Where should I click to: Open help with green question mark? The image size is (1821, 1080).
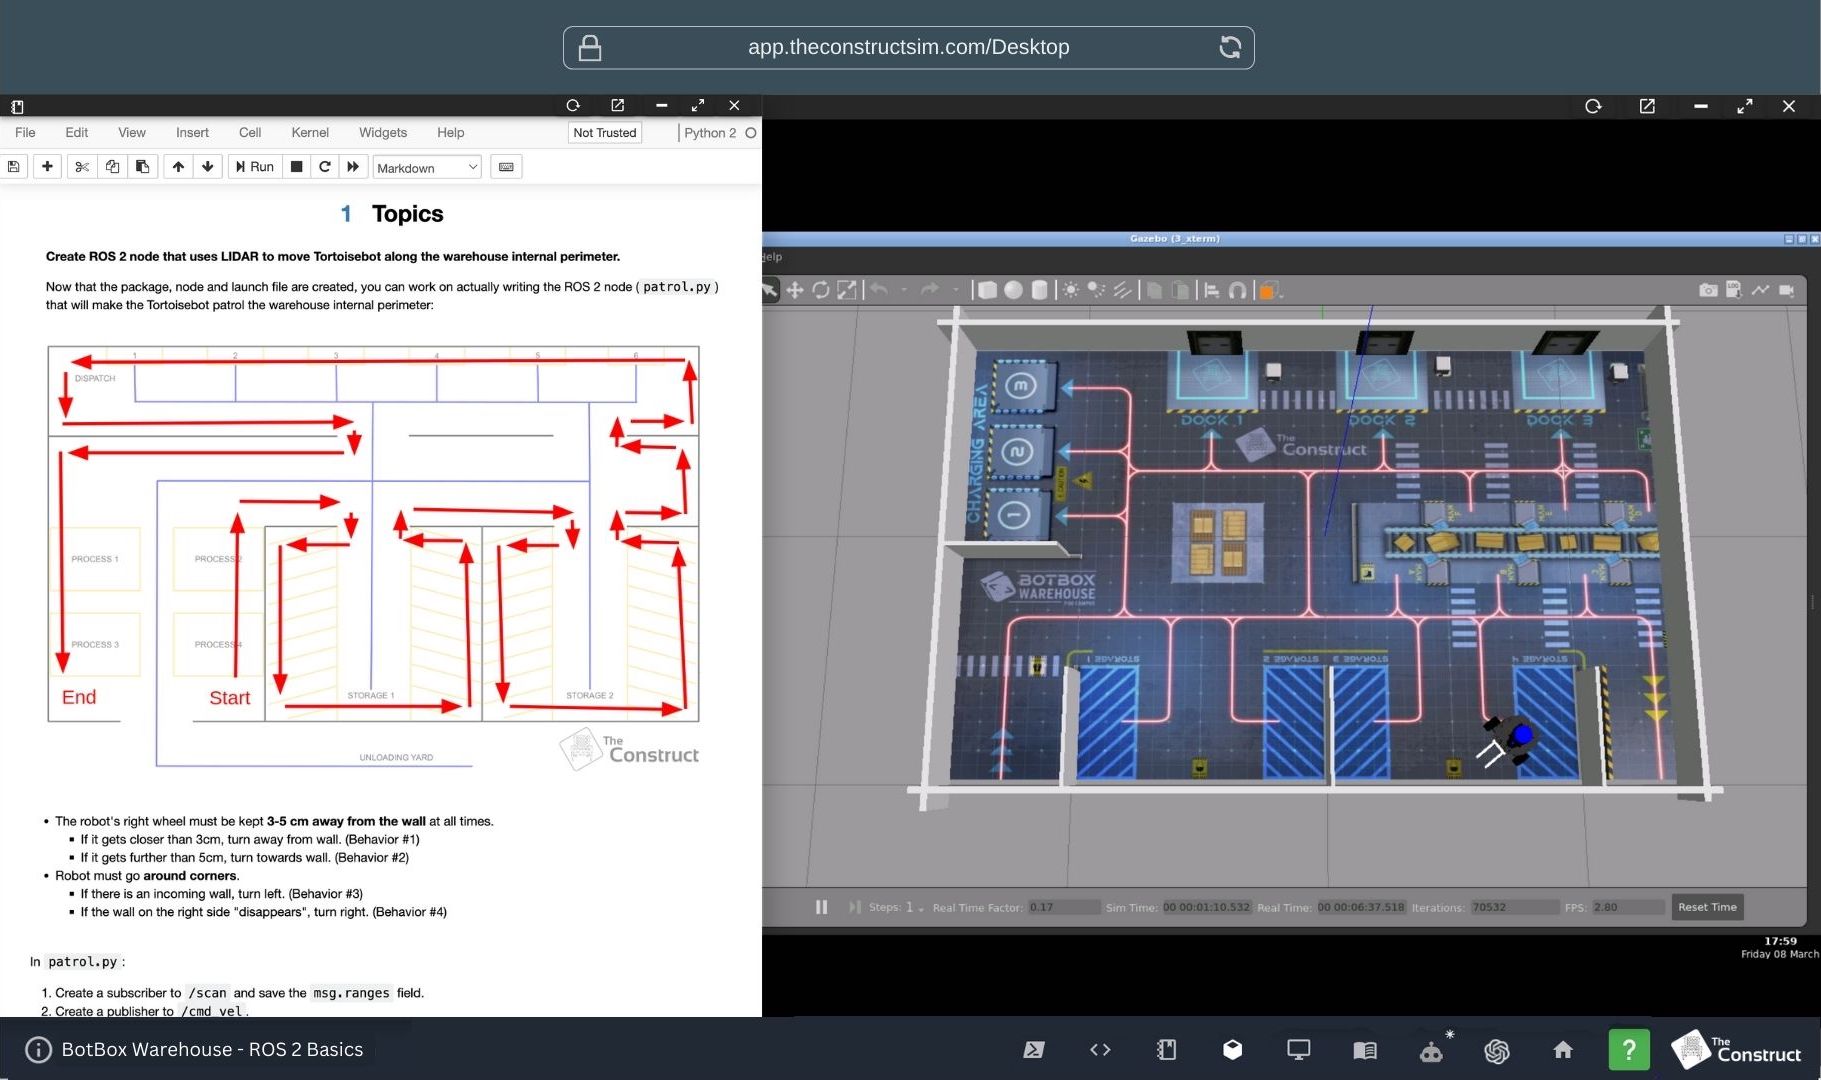[1629, 1050]
